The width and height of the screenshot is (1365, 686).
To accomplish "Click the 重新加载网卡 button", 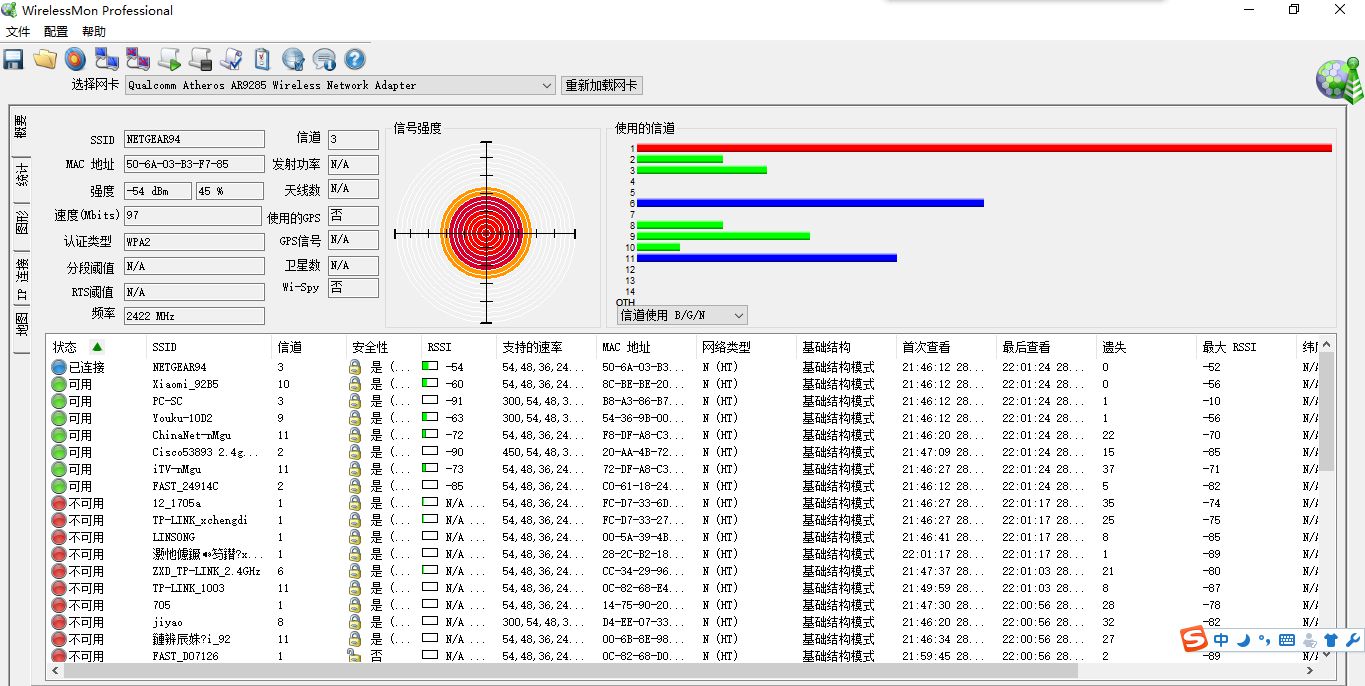I will [x=601, y=86].
